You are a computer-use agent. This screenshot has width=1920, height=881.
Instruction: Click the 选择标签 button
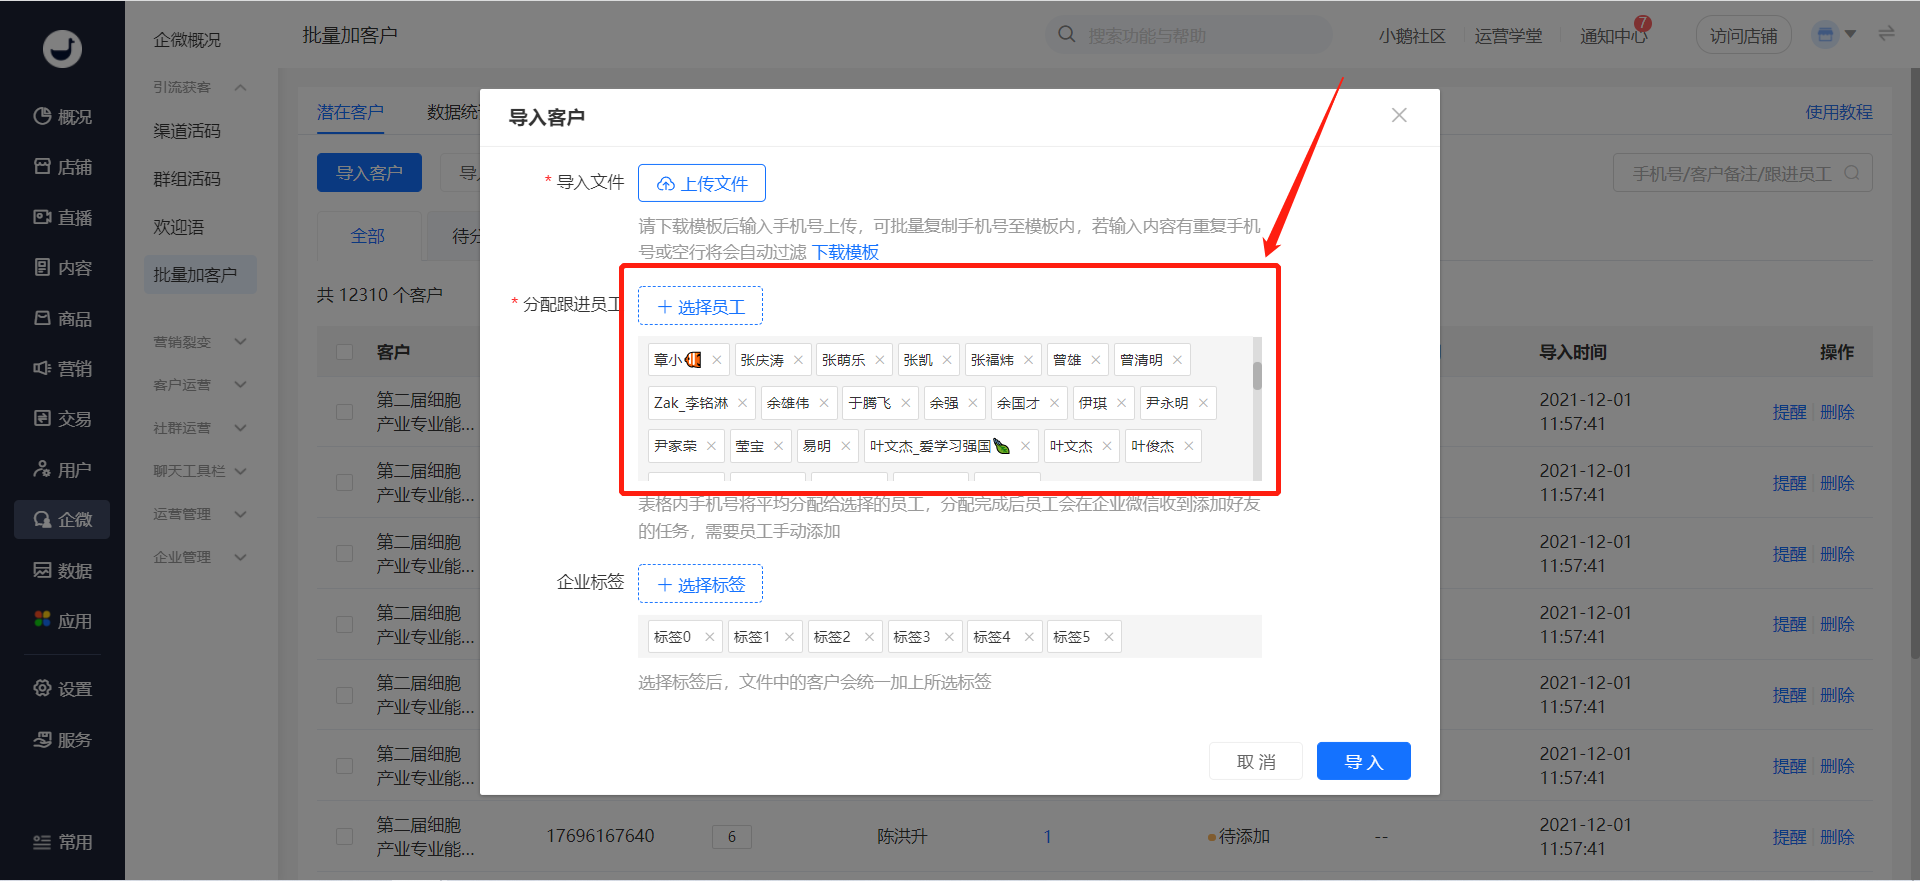700,584
